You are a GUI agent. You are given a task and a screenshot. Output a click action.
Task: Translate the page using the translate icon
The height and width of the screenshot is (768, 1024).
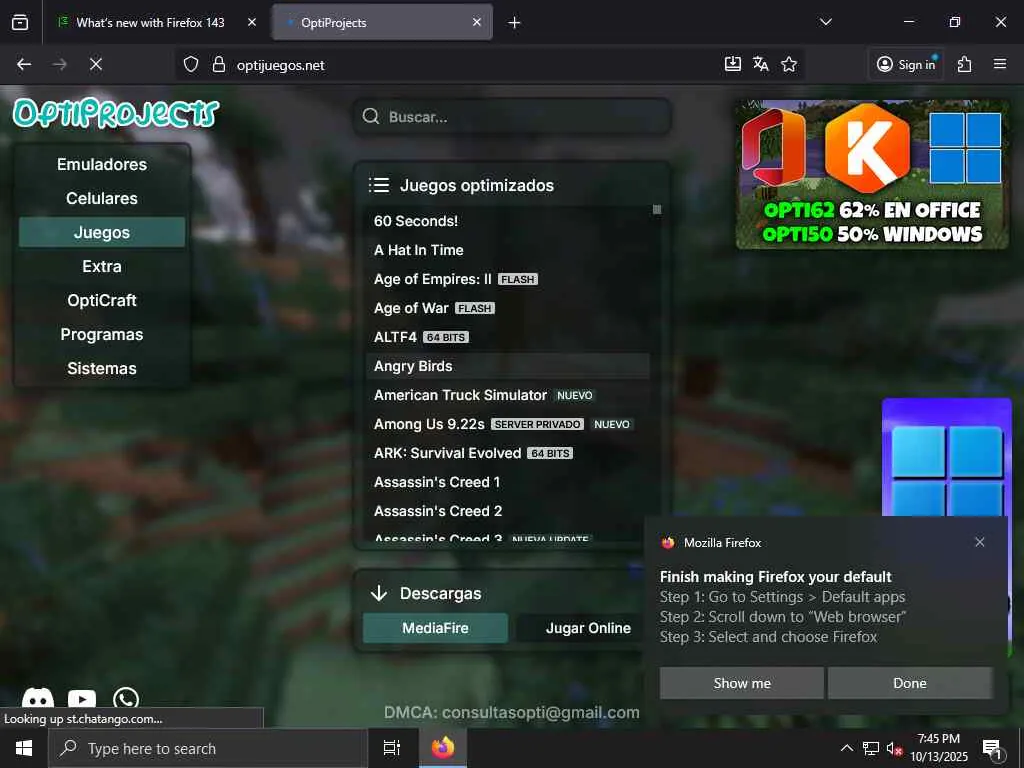point(761,64)
